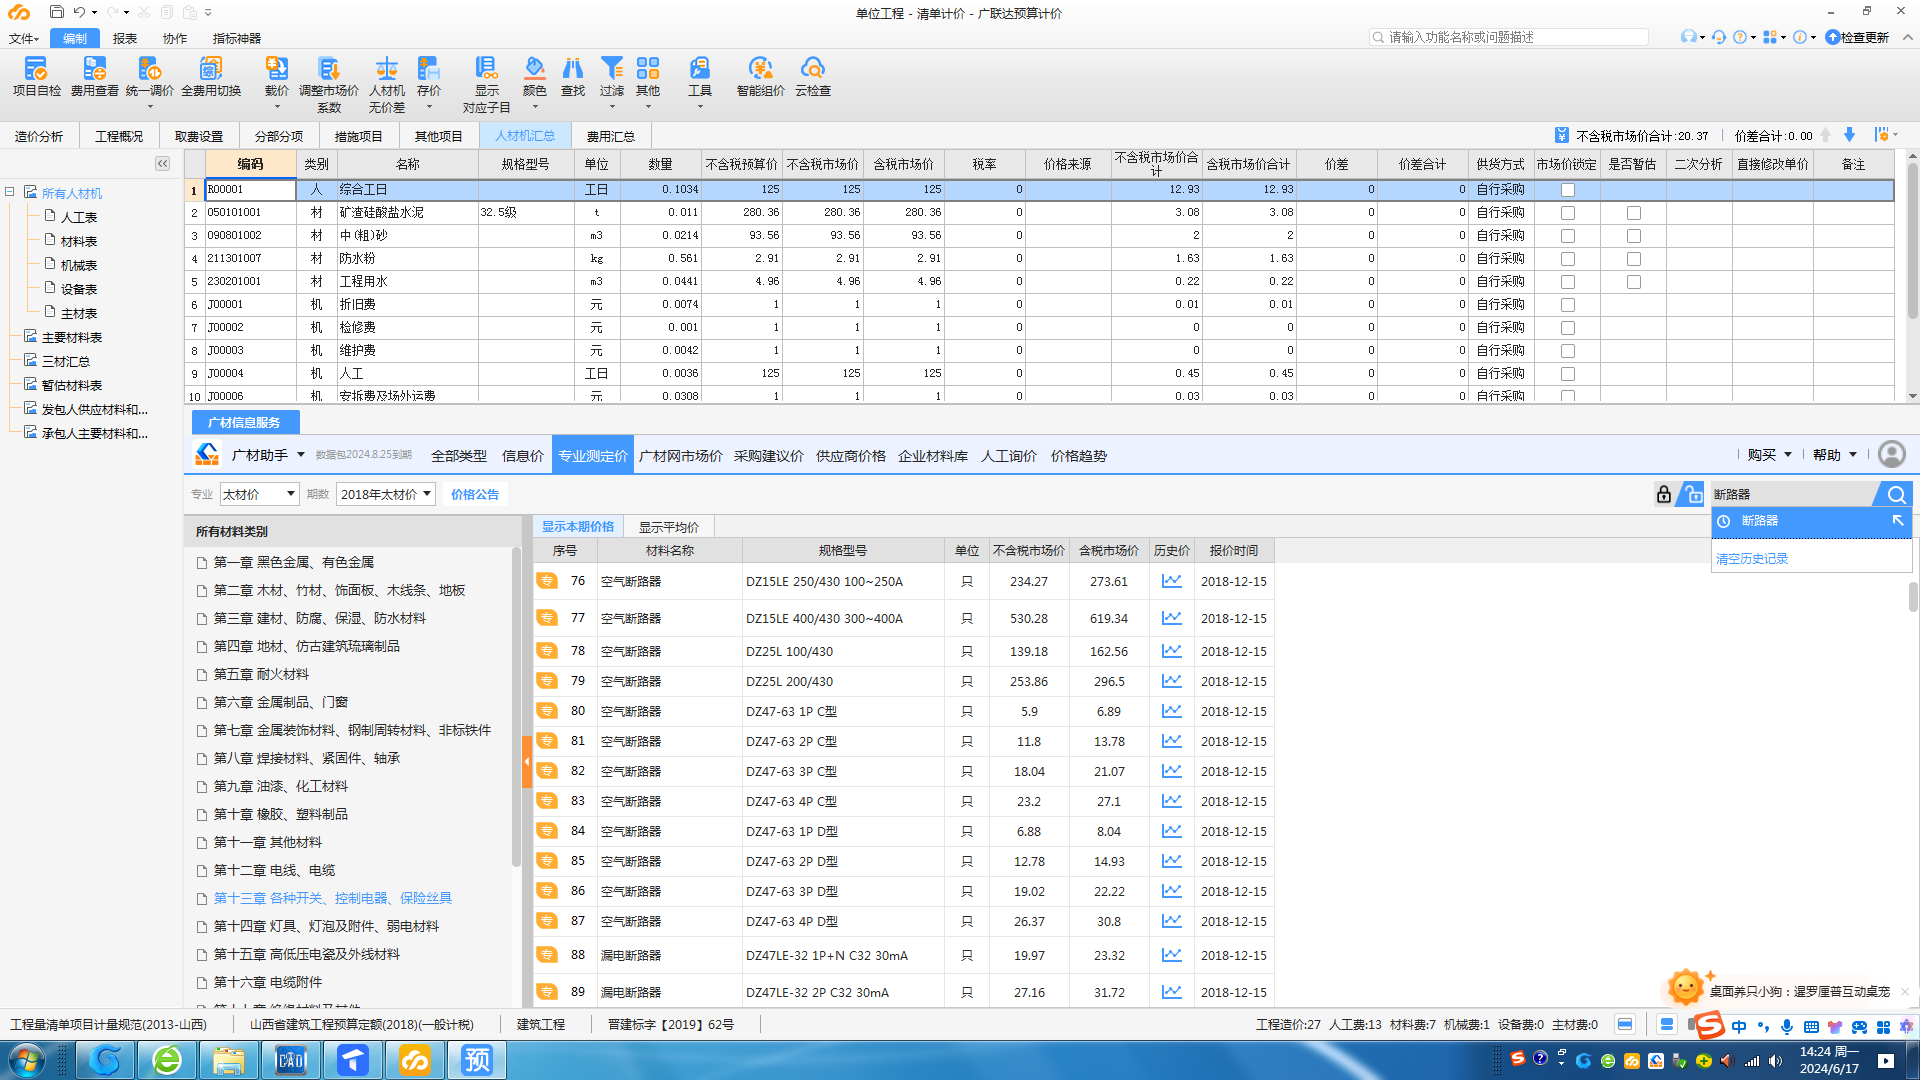This screenshot has height=1080, width=1920.
Task: Toggle 市场价锁定 checkbox for 检修费
Action: point(1568,328)
